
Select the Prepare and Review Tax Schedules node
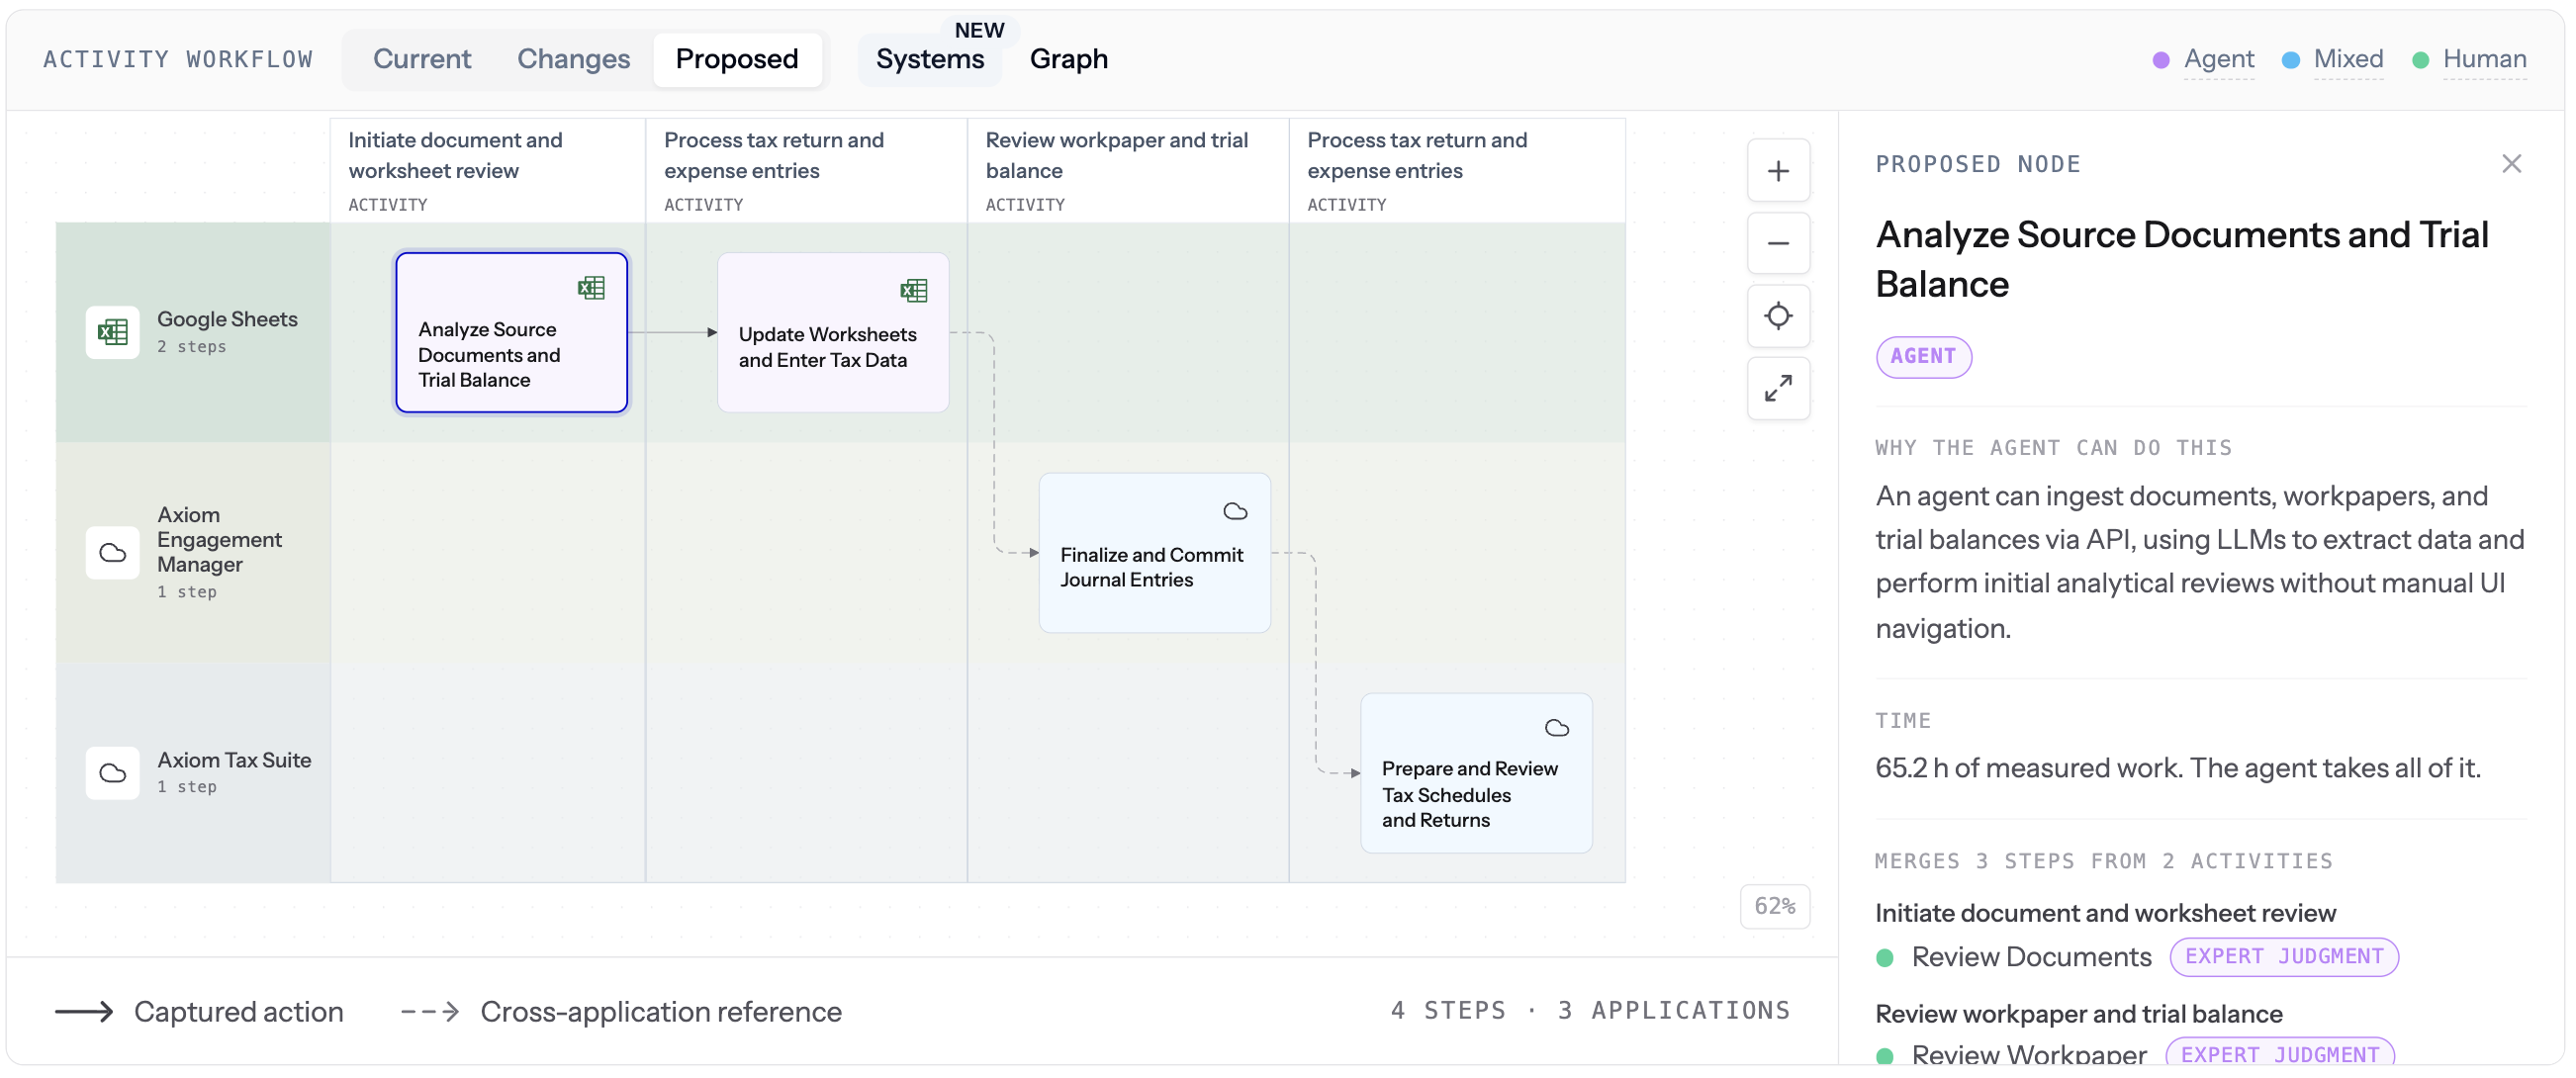(1476, 773)
